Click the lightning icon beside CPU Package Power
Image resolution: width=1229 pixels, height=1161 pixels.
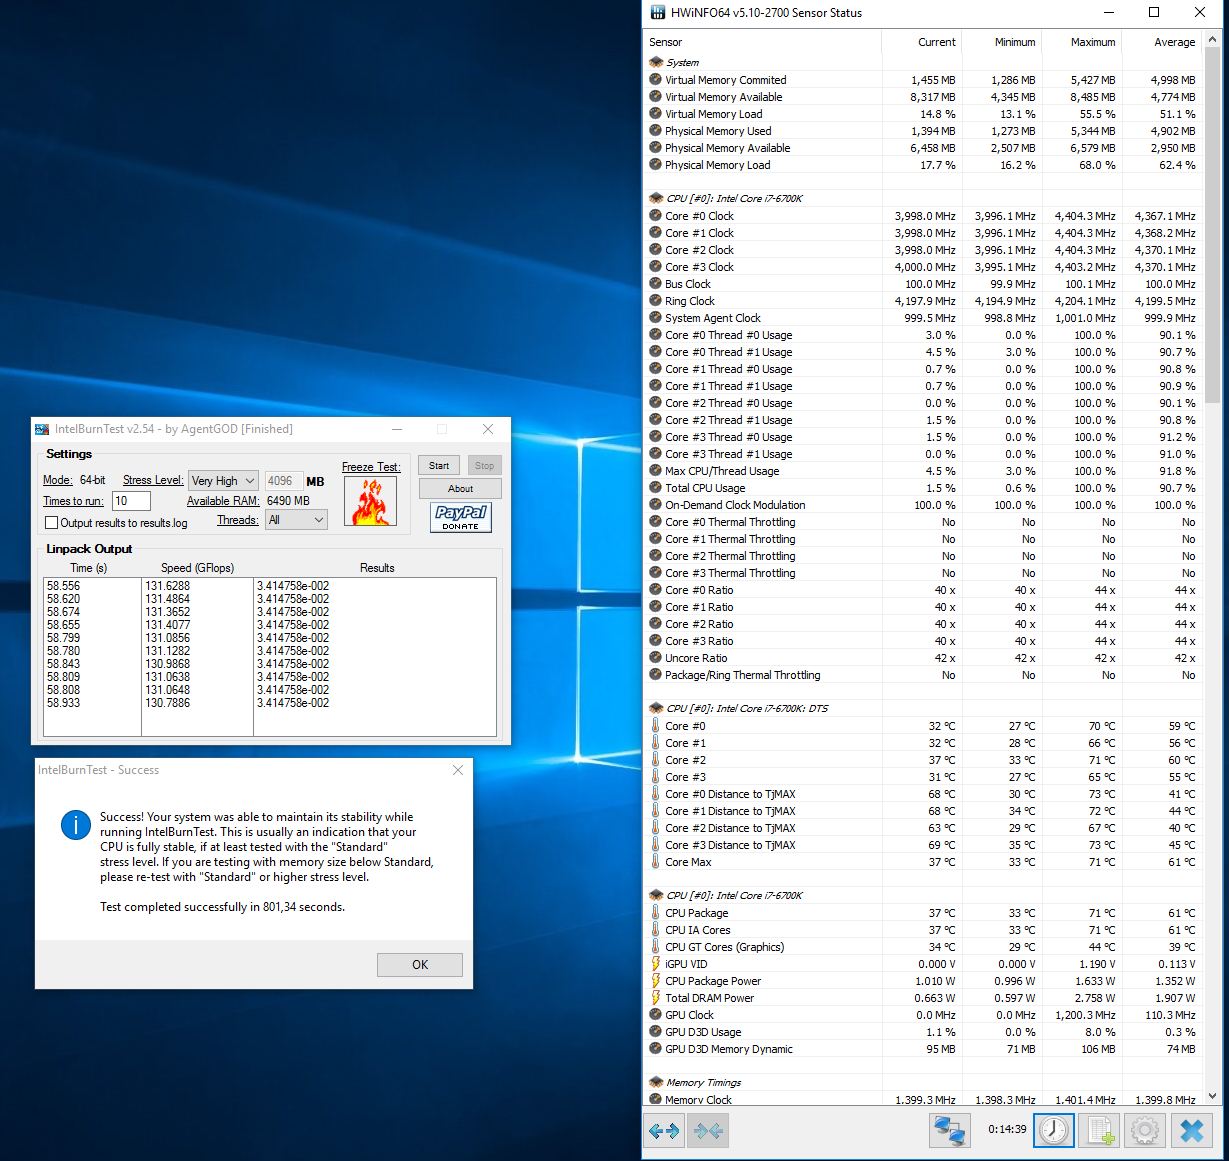[656, 981]
